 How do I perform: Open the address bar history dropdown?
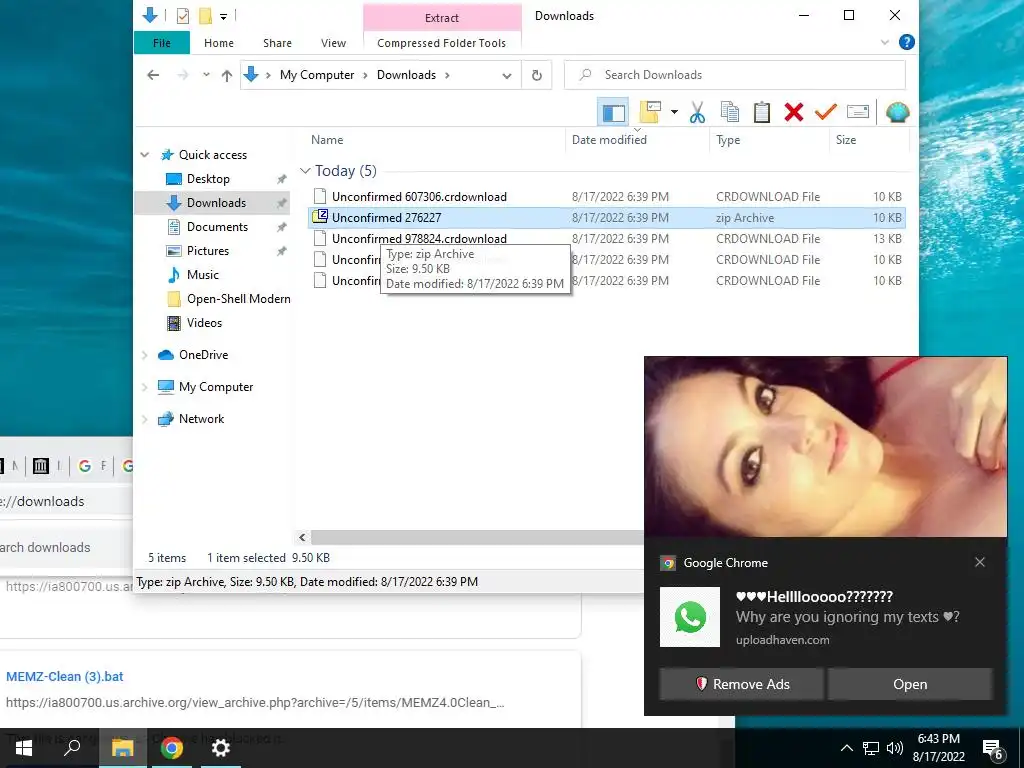click(506, 76)
